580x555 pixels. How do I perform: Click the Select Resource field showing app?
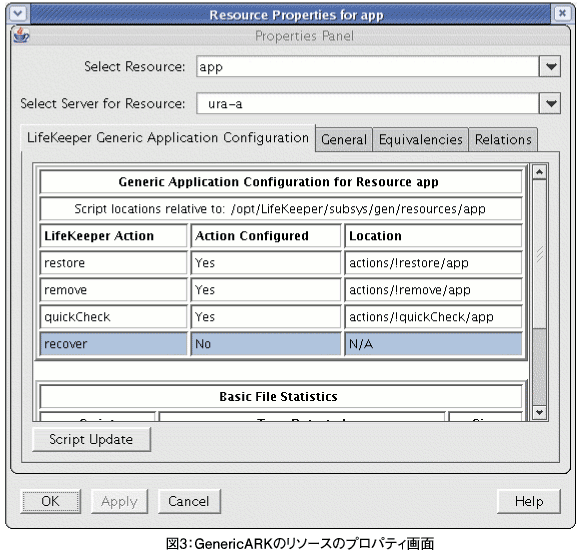tap(367, 67)
